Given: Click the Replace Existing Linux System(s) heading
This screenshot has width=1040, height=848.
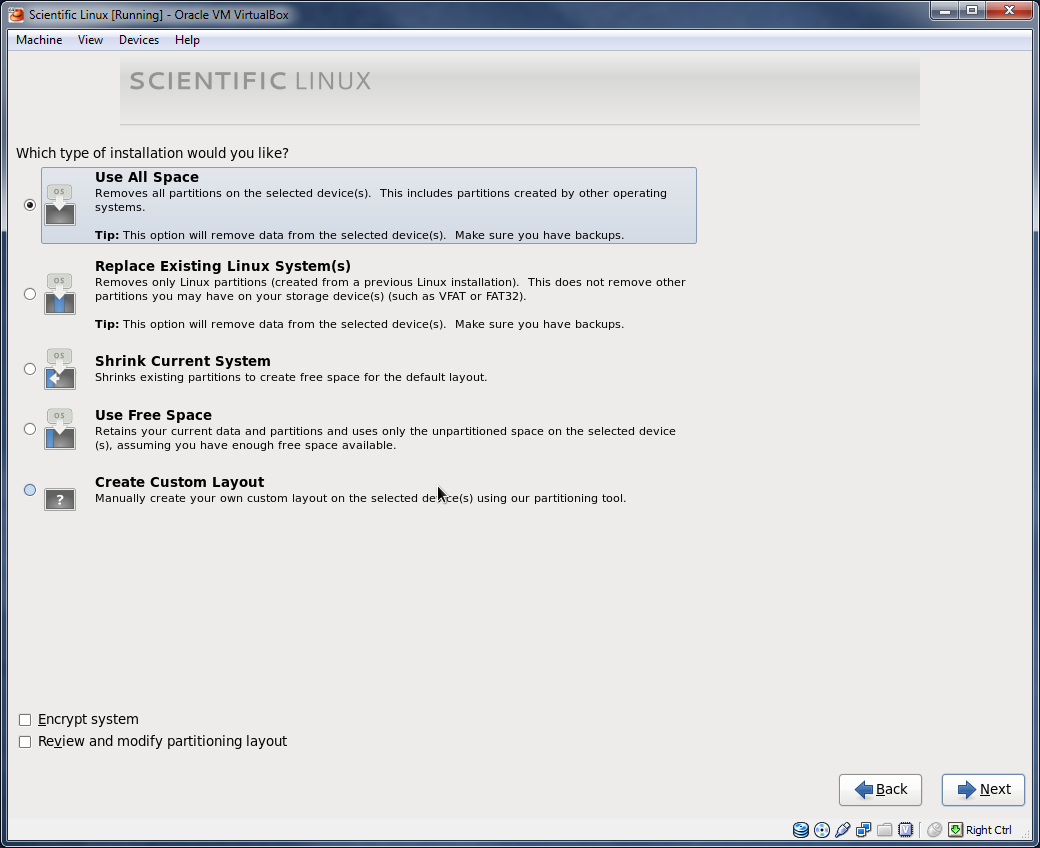Looking at the screenshot, I should (x=223, y=266).
